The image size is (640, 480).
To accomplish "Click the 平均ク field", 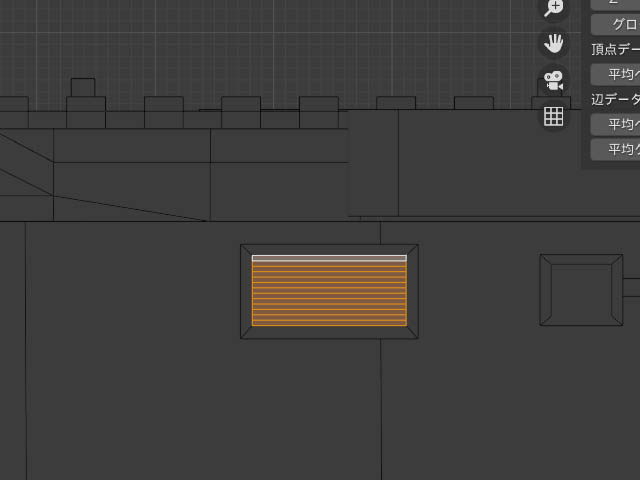I will coord(615,149).
